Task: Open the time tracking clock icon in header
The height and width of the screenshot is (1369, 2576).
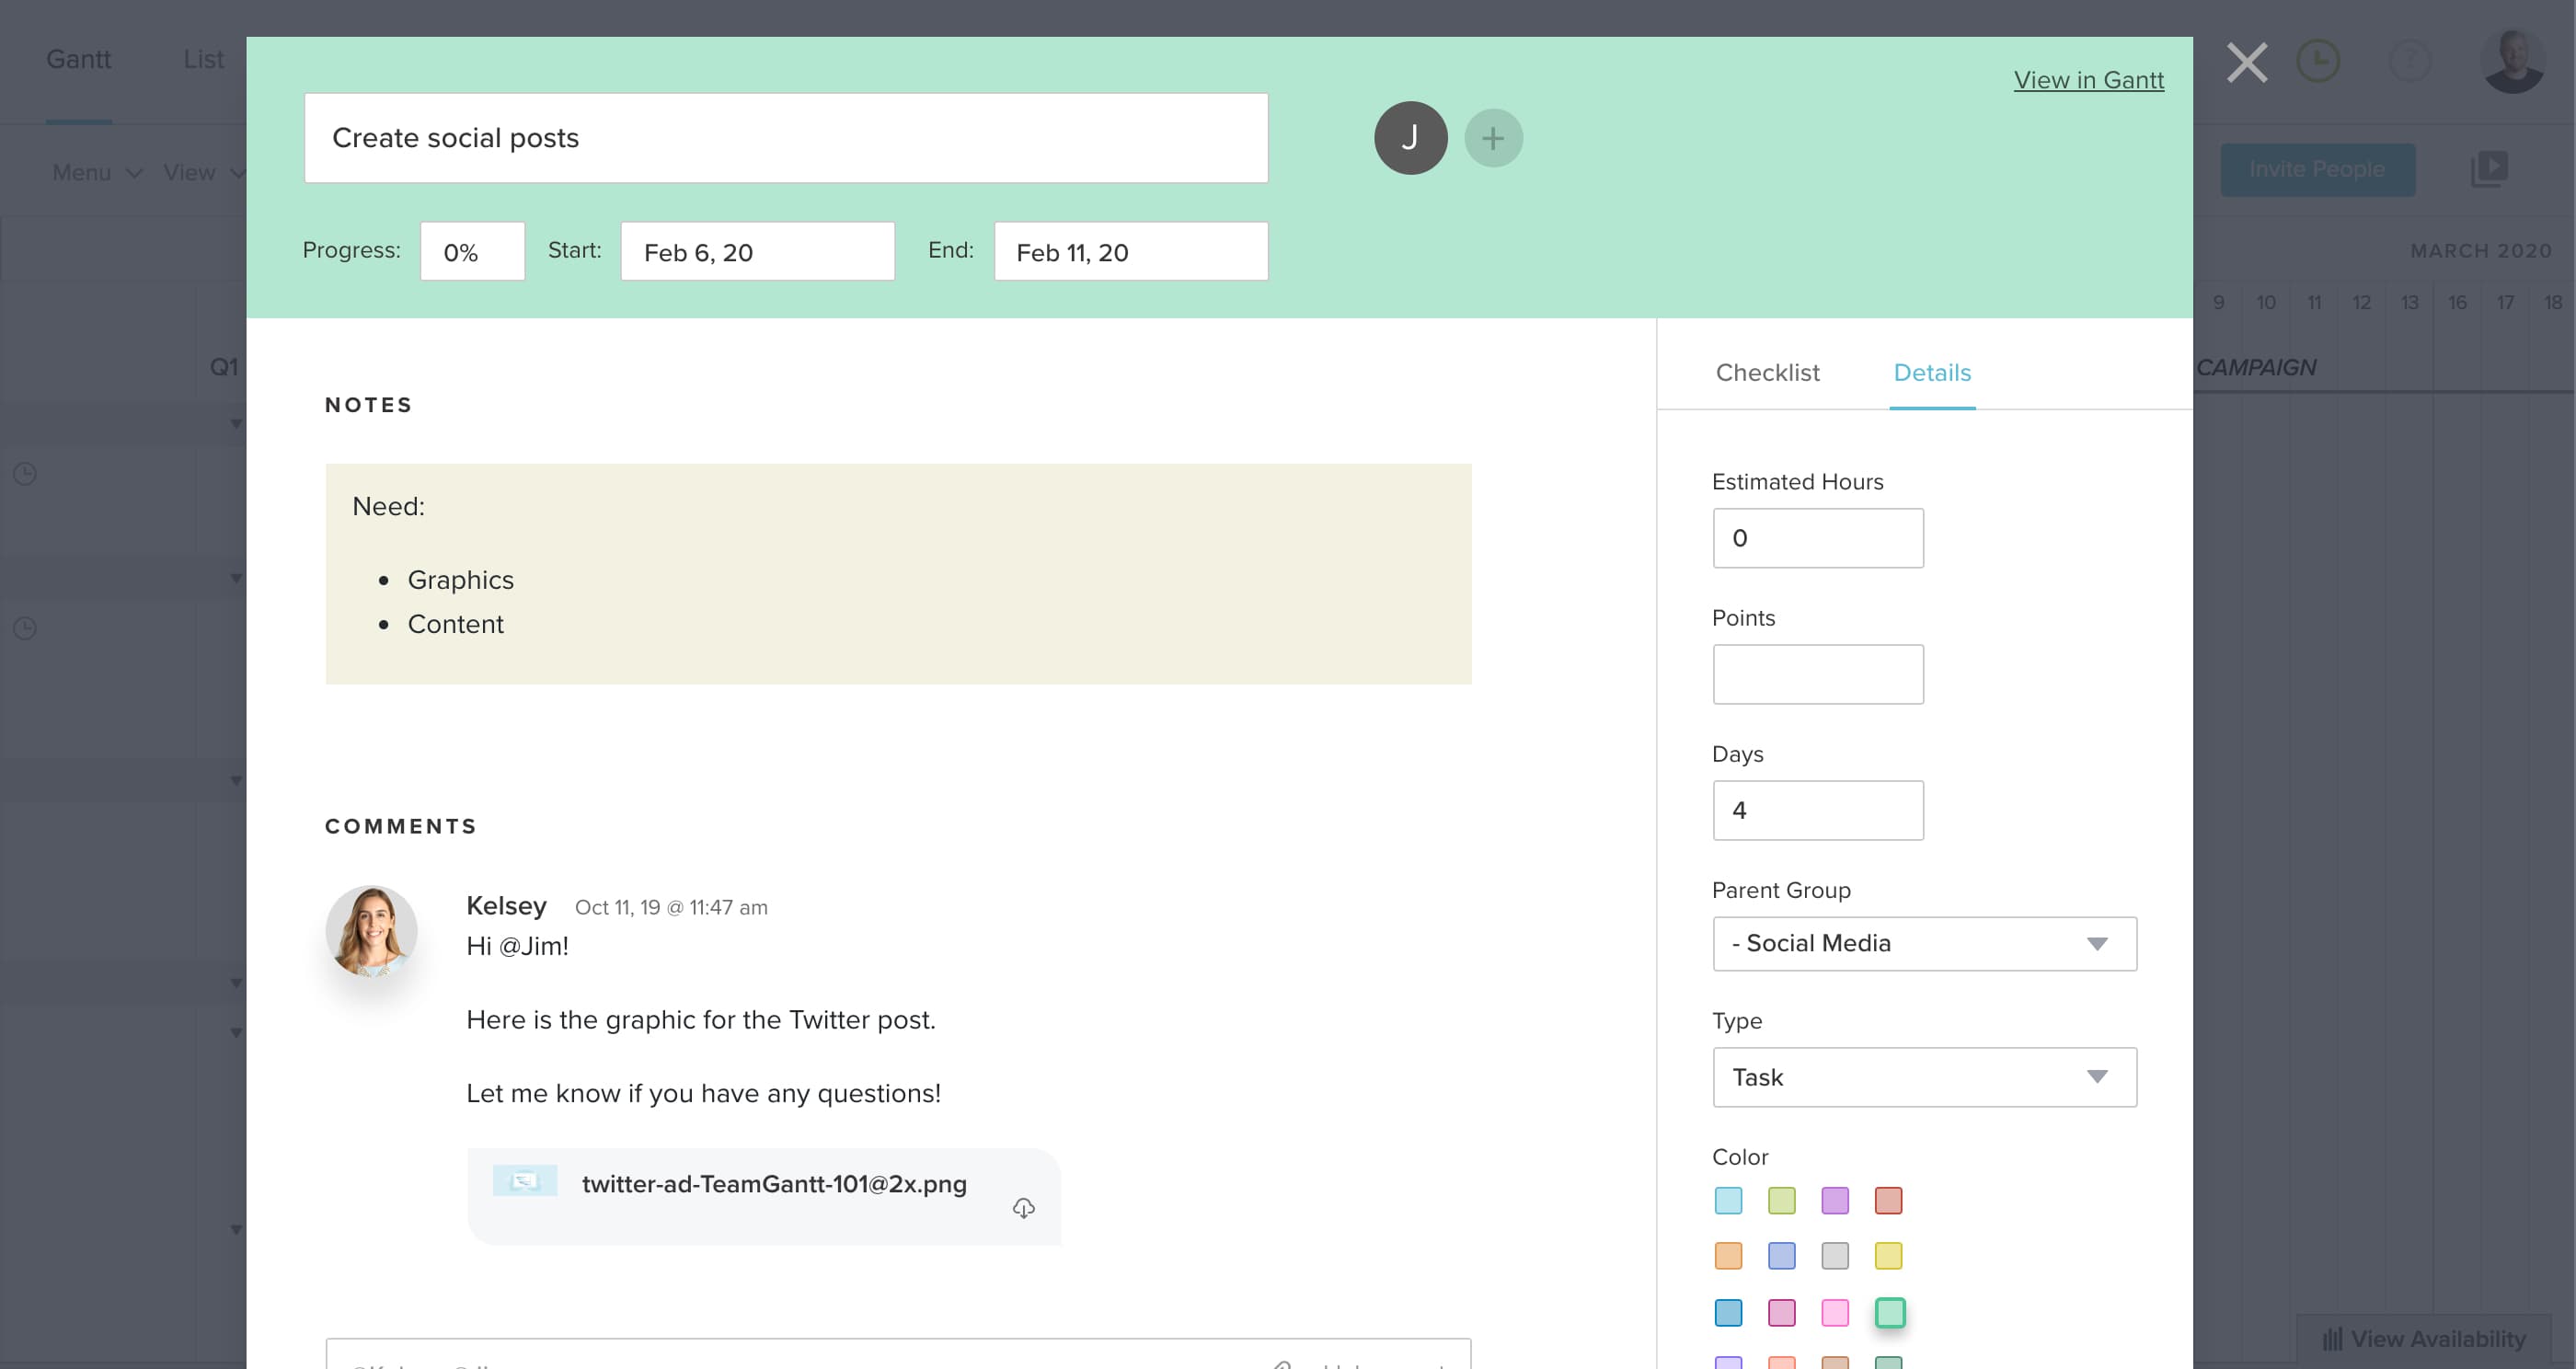Action: [x=2318, y=61]
